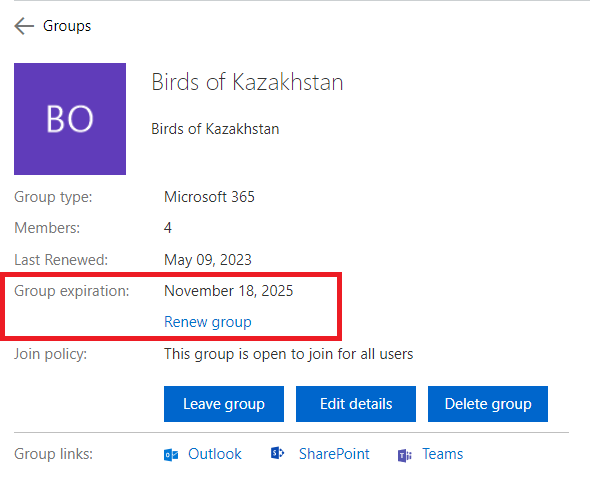Click the large Birds of Kazakhstan heading

tap(247, 82)
